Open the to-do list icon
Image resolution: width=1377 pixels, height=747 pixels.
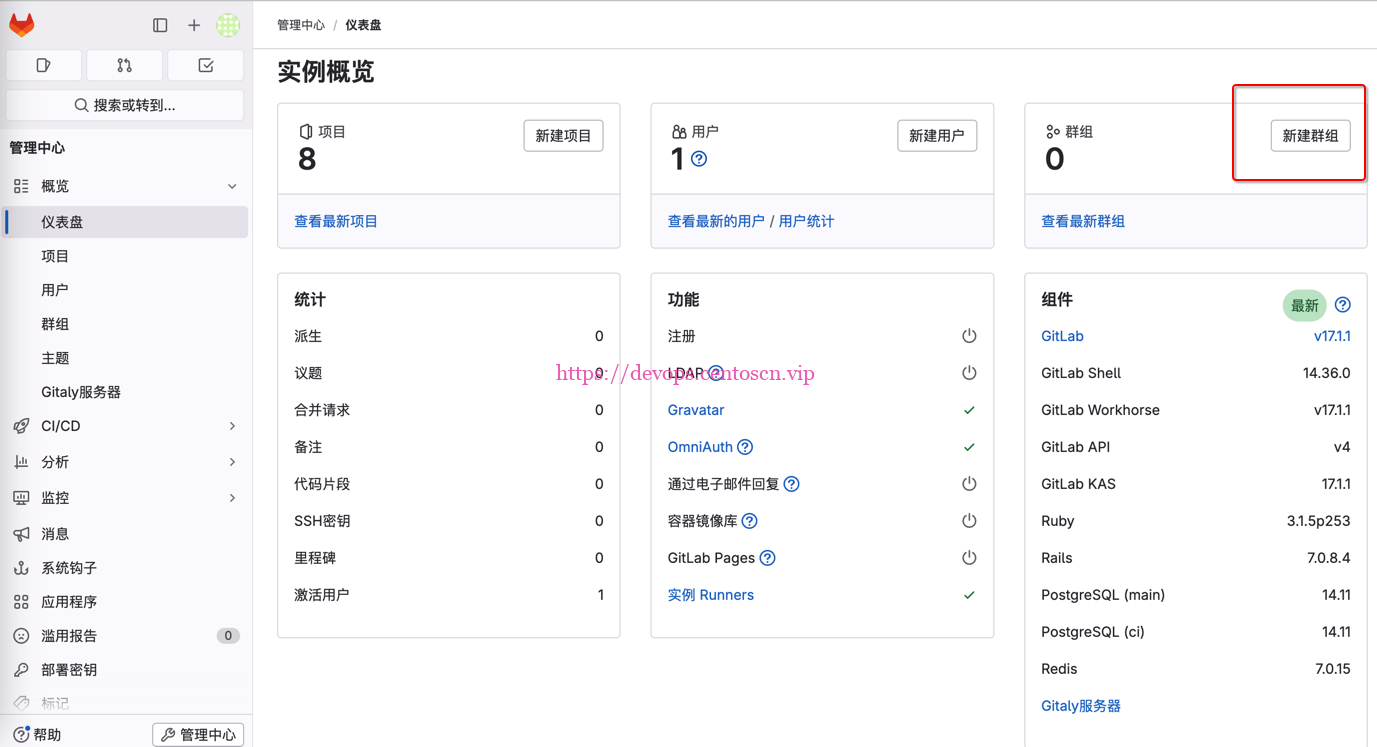click(x=206, y=65)
